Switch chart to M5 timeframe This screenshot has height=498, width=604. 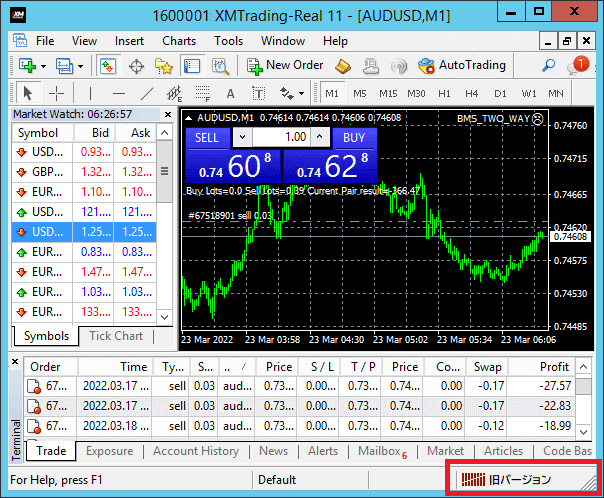tap(359, 94)
